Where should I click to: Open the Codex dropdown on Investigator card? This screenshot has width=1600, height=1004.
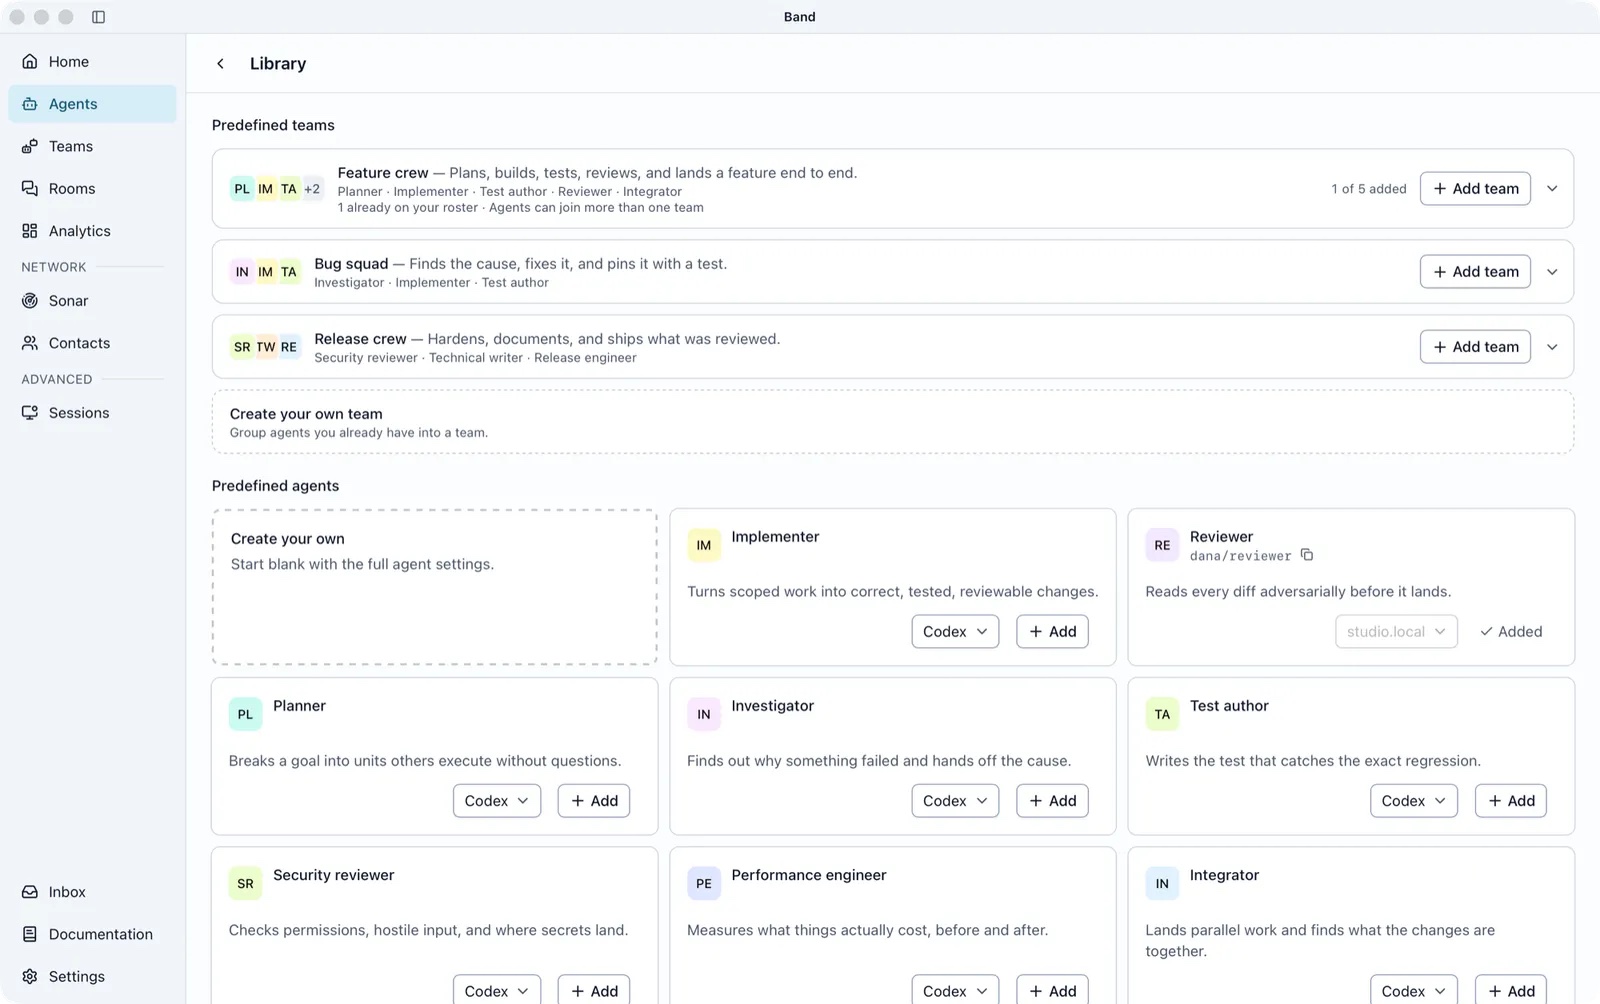[x=955, y=801]
